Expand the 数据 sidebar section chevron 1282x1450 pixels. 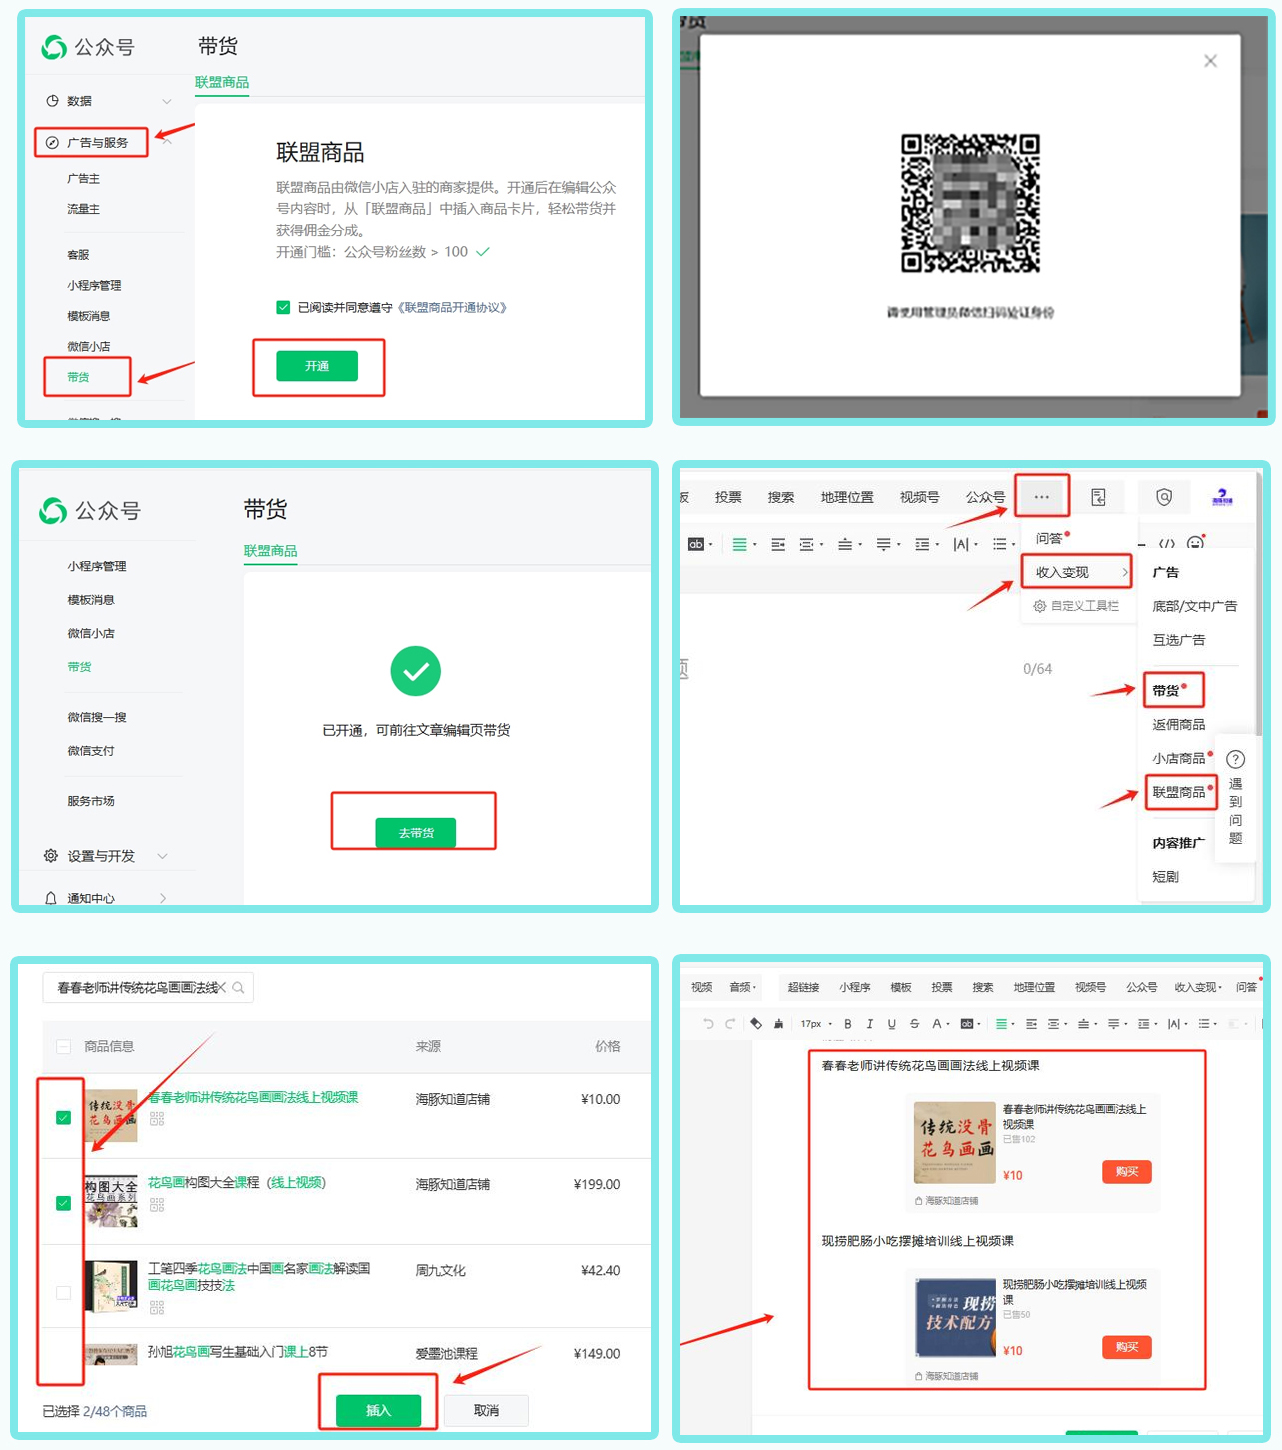[x=166, y=101]
